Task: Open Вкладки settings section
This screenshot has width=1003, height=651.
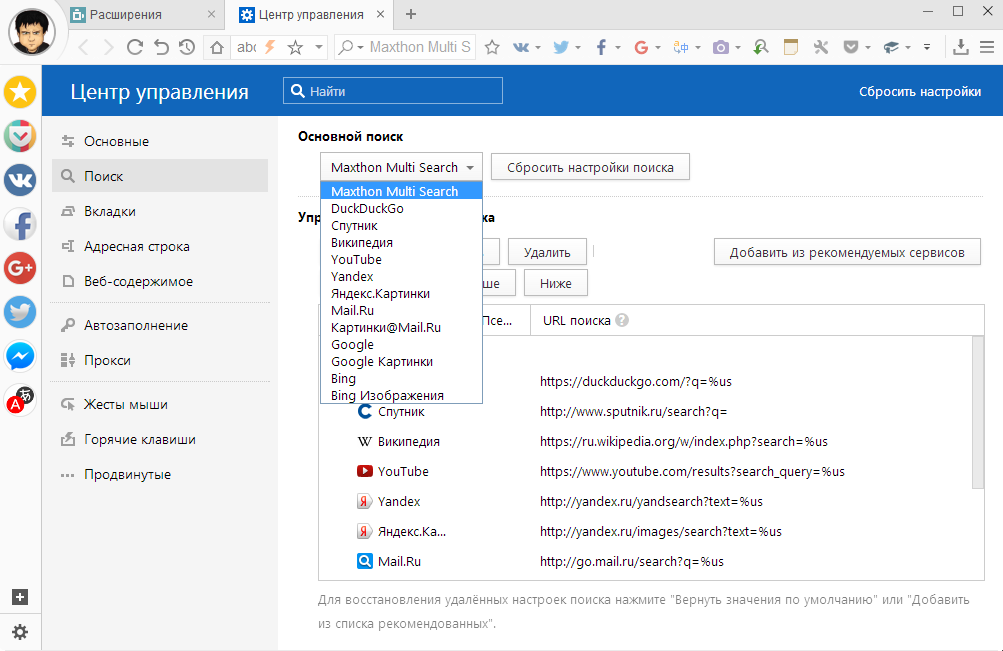Action: 160,211
